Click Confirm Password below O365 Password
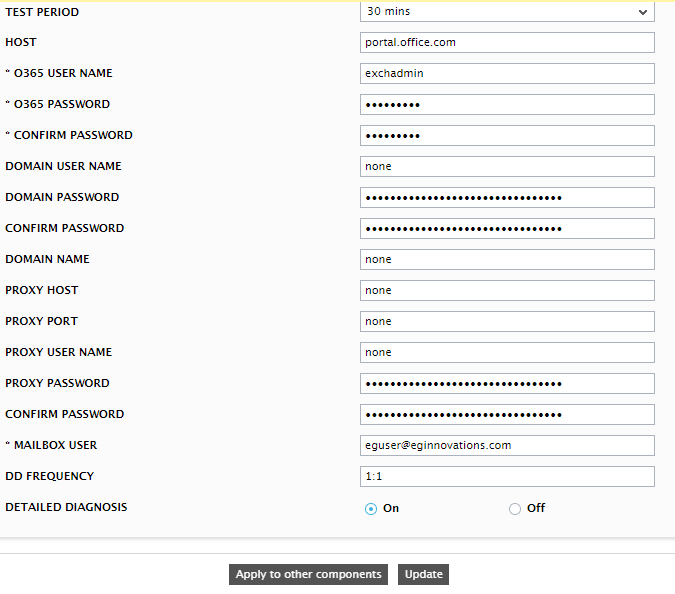 click(x=507, y=136)
